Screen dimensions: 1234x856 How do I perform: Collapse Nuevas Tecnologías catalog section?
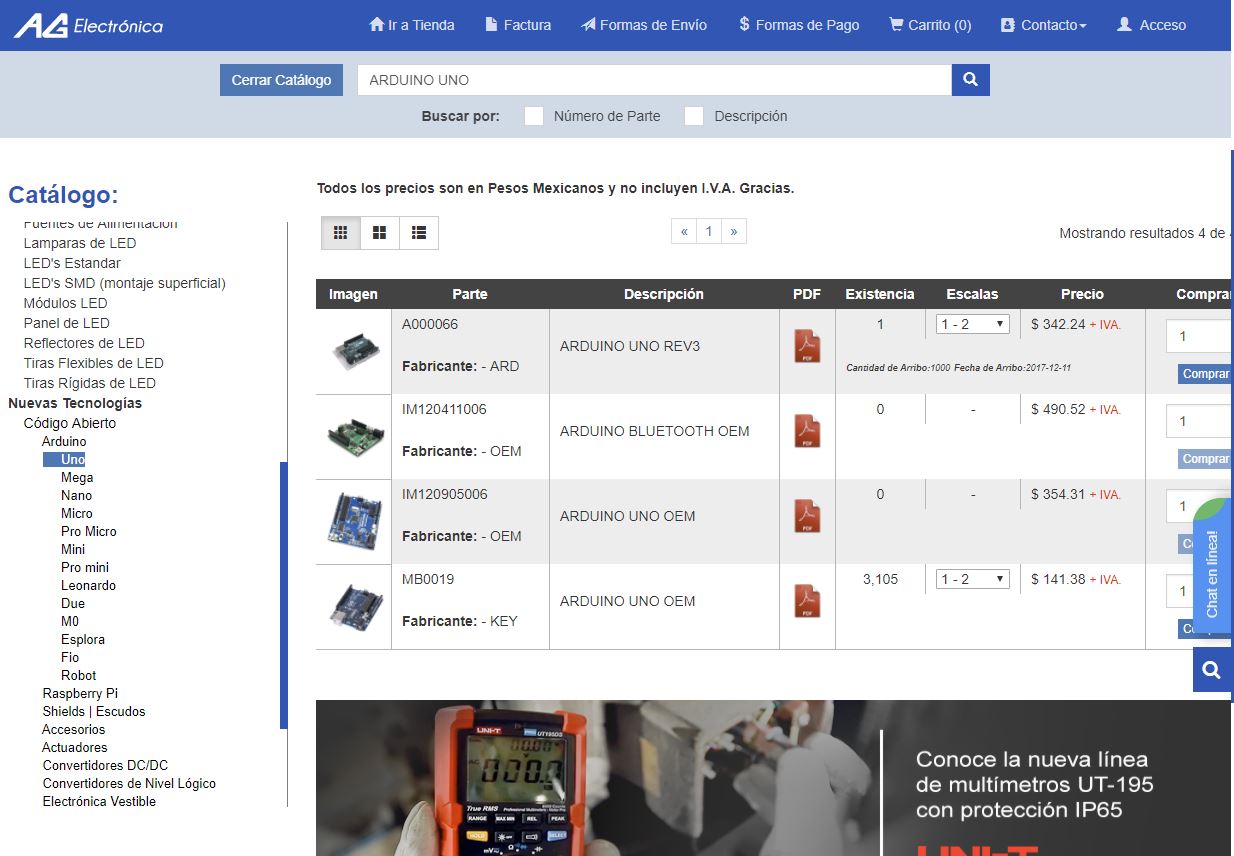[x=75, y=403]
